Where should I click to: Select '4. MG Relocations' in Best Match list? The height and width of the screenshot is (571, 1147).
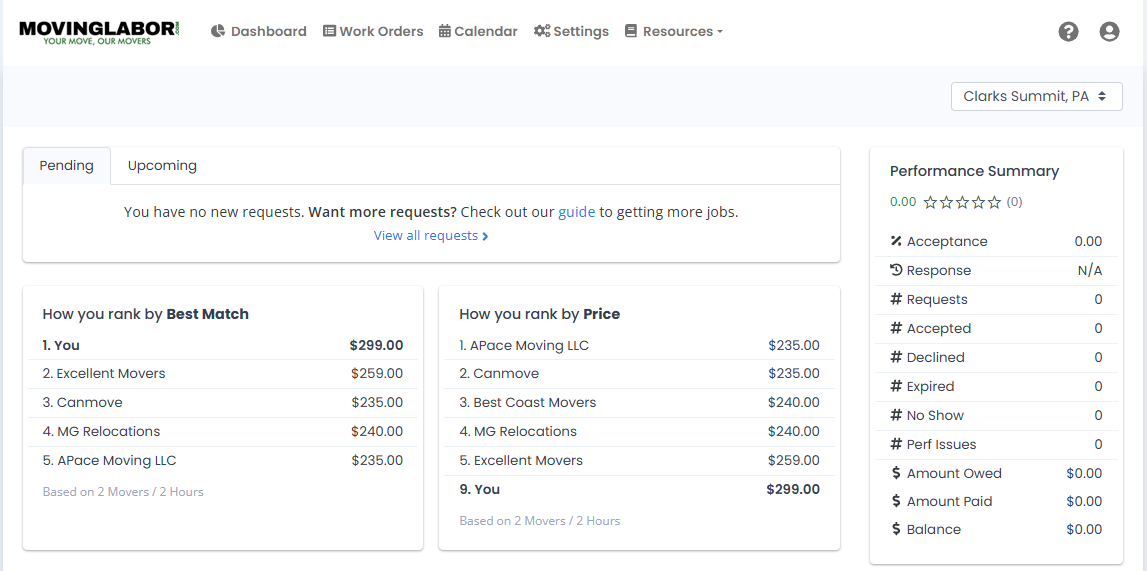tap(223, 431)
